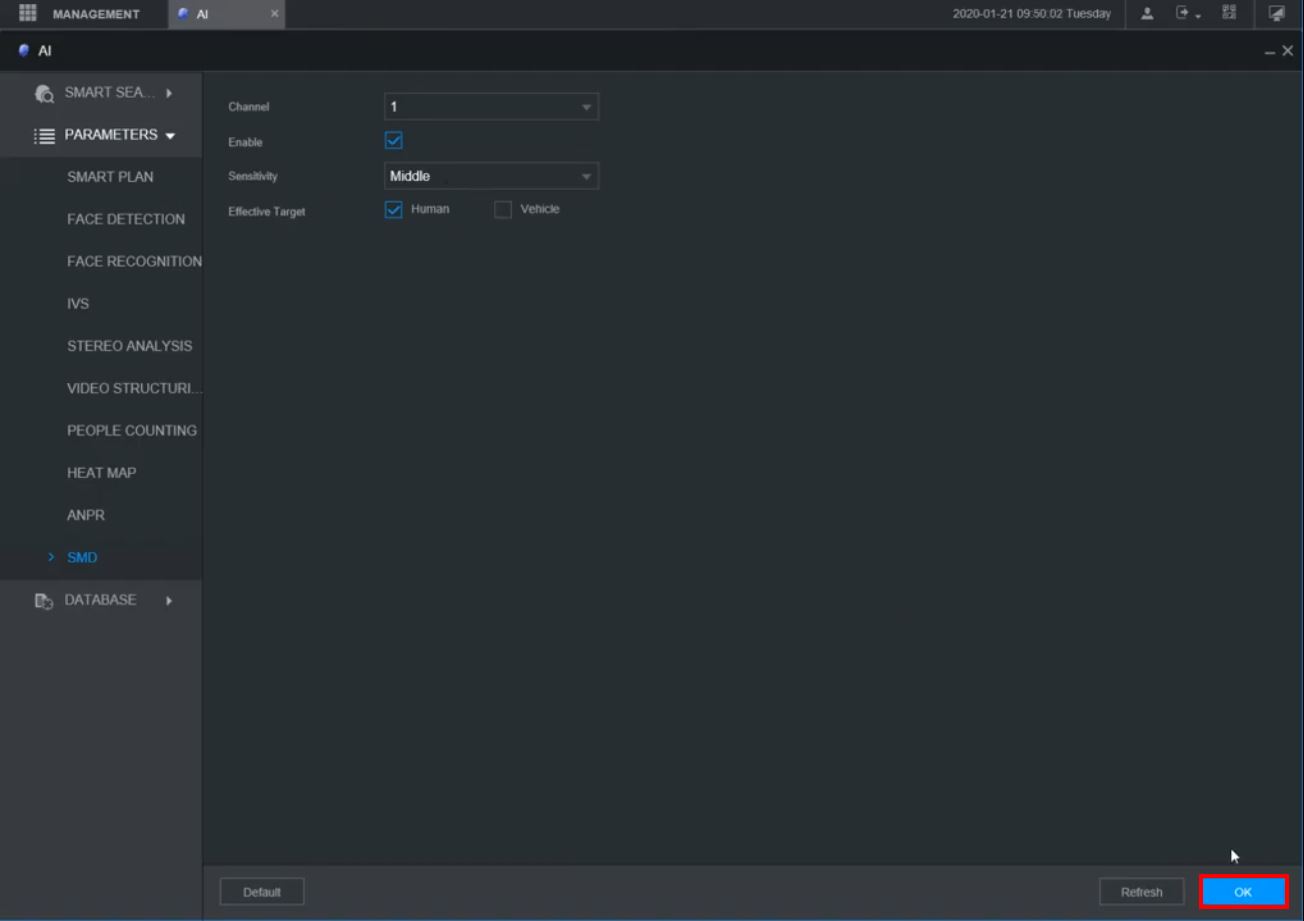Open Stereo Analysis settings

(129, 346)
